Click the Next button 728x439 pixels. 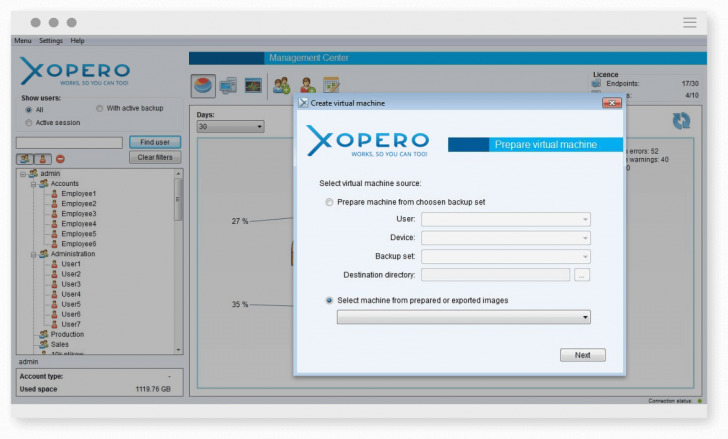582,355
